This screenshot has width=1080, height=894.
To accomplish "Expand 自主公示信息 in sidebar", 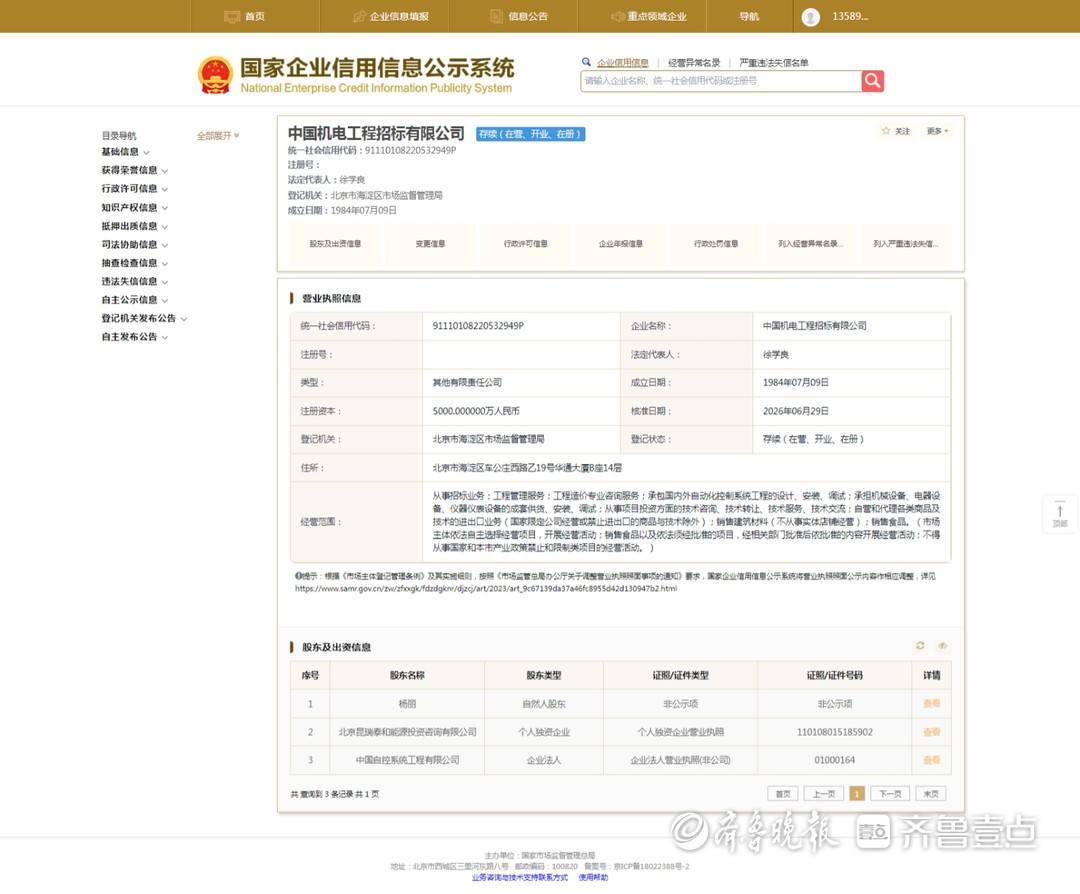I will [x=134, y=300].
